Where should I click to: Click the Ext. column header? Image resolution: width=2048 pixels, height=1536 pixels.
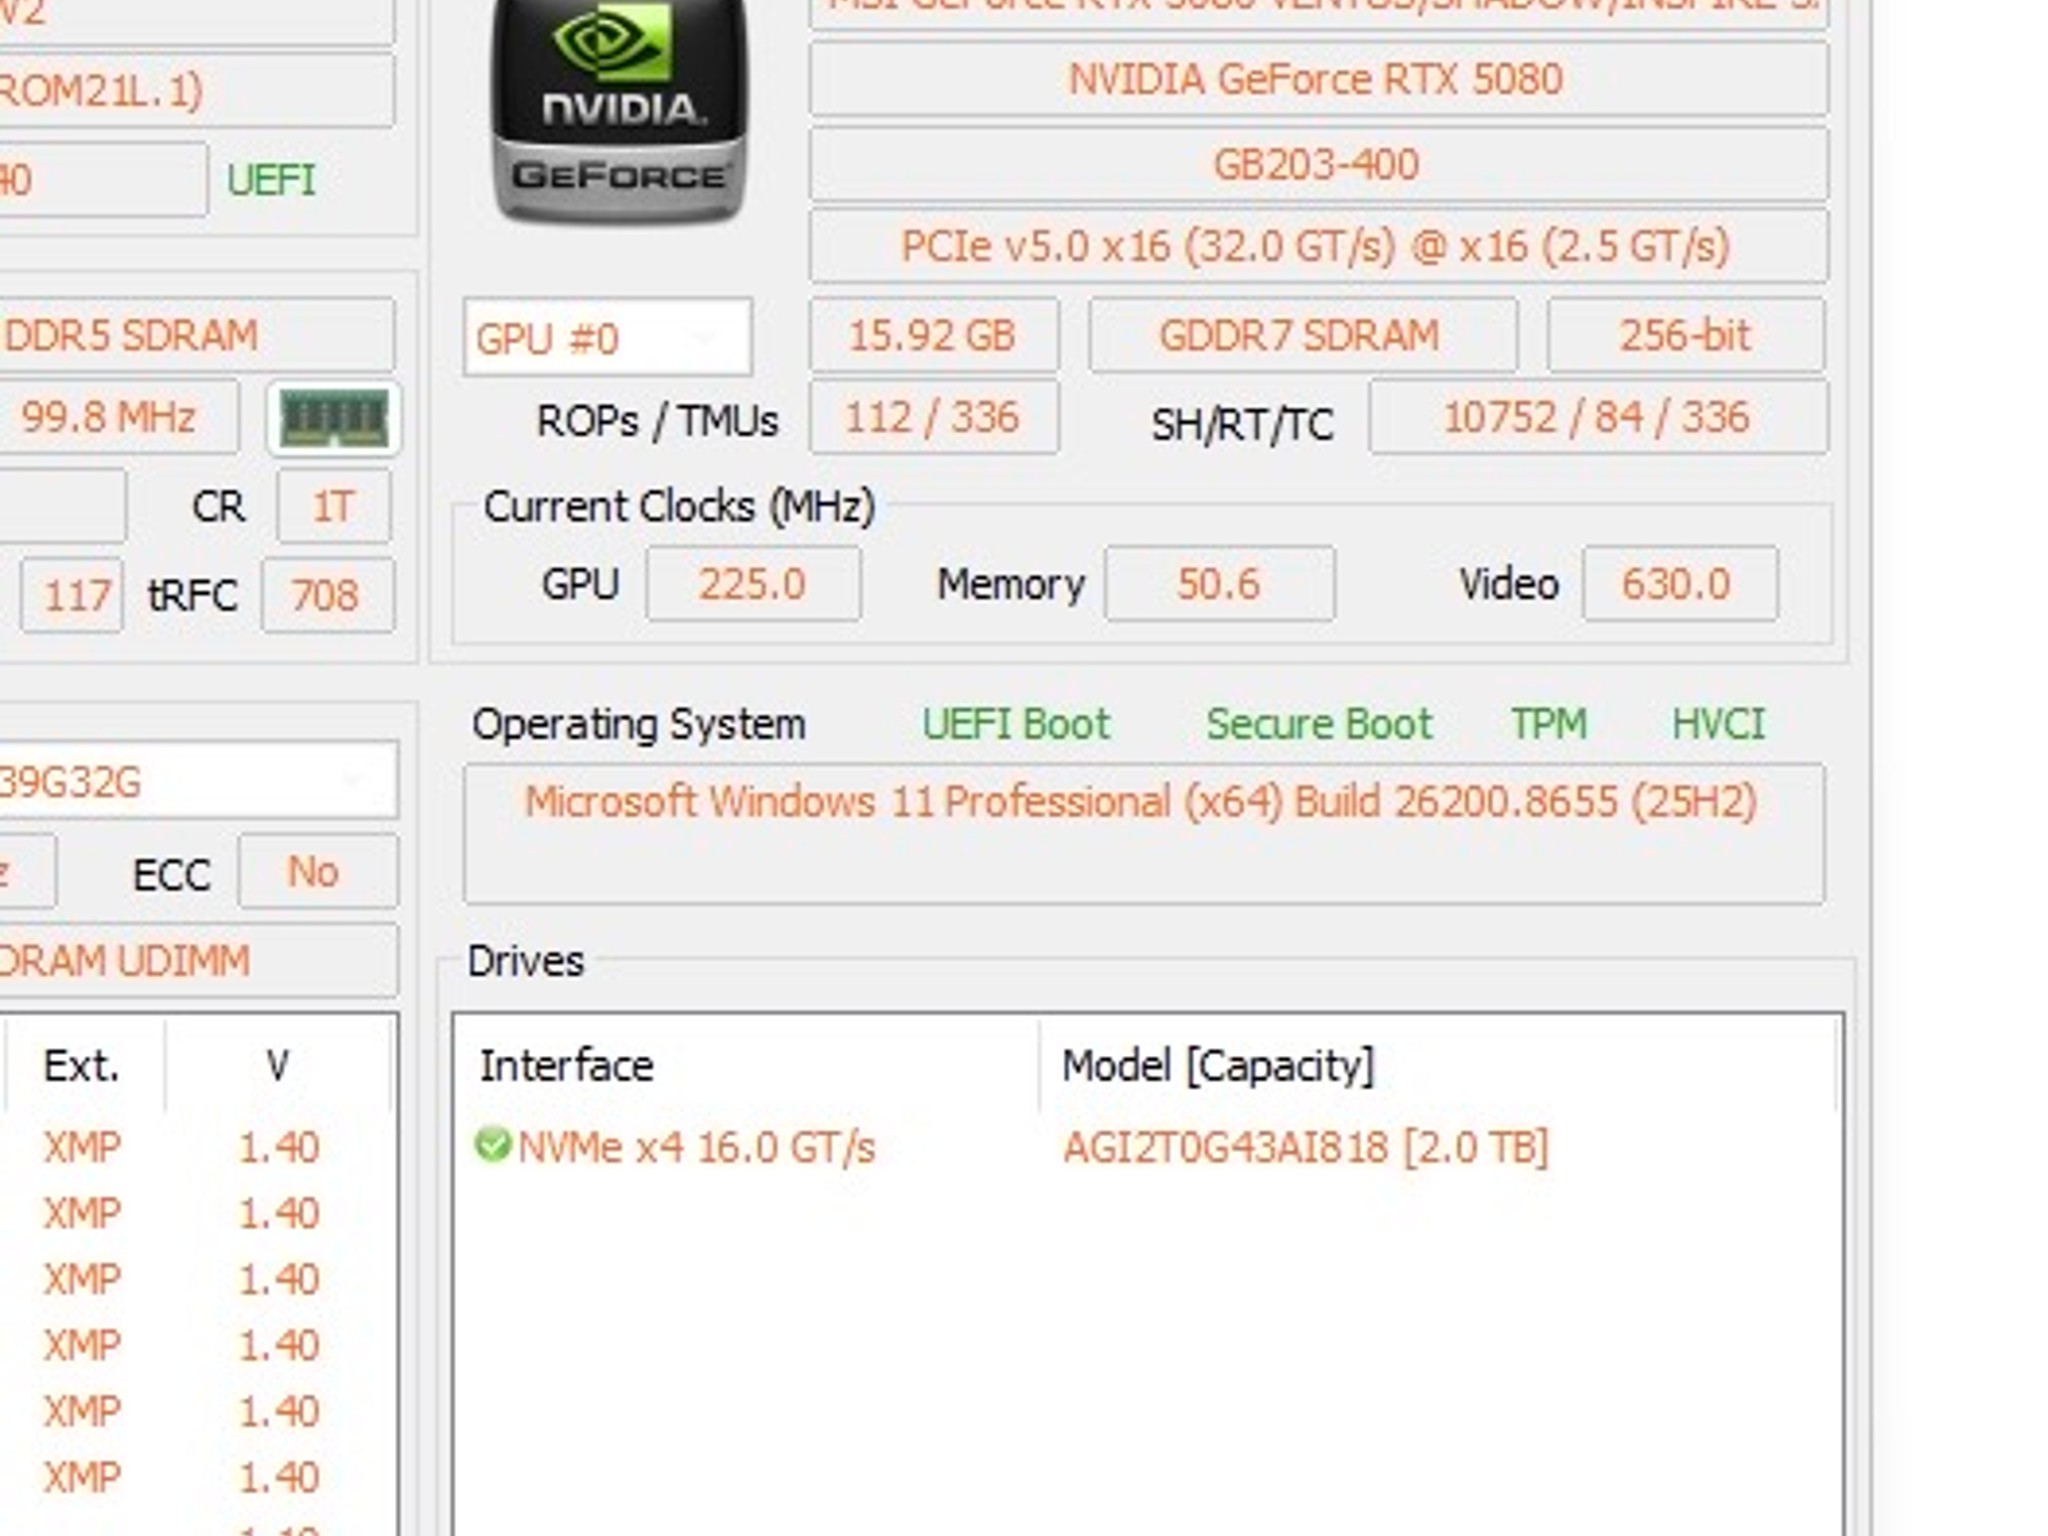(83, 1066)
